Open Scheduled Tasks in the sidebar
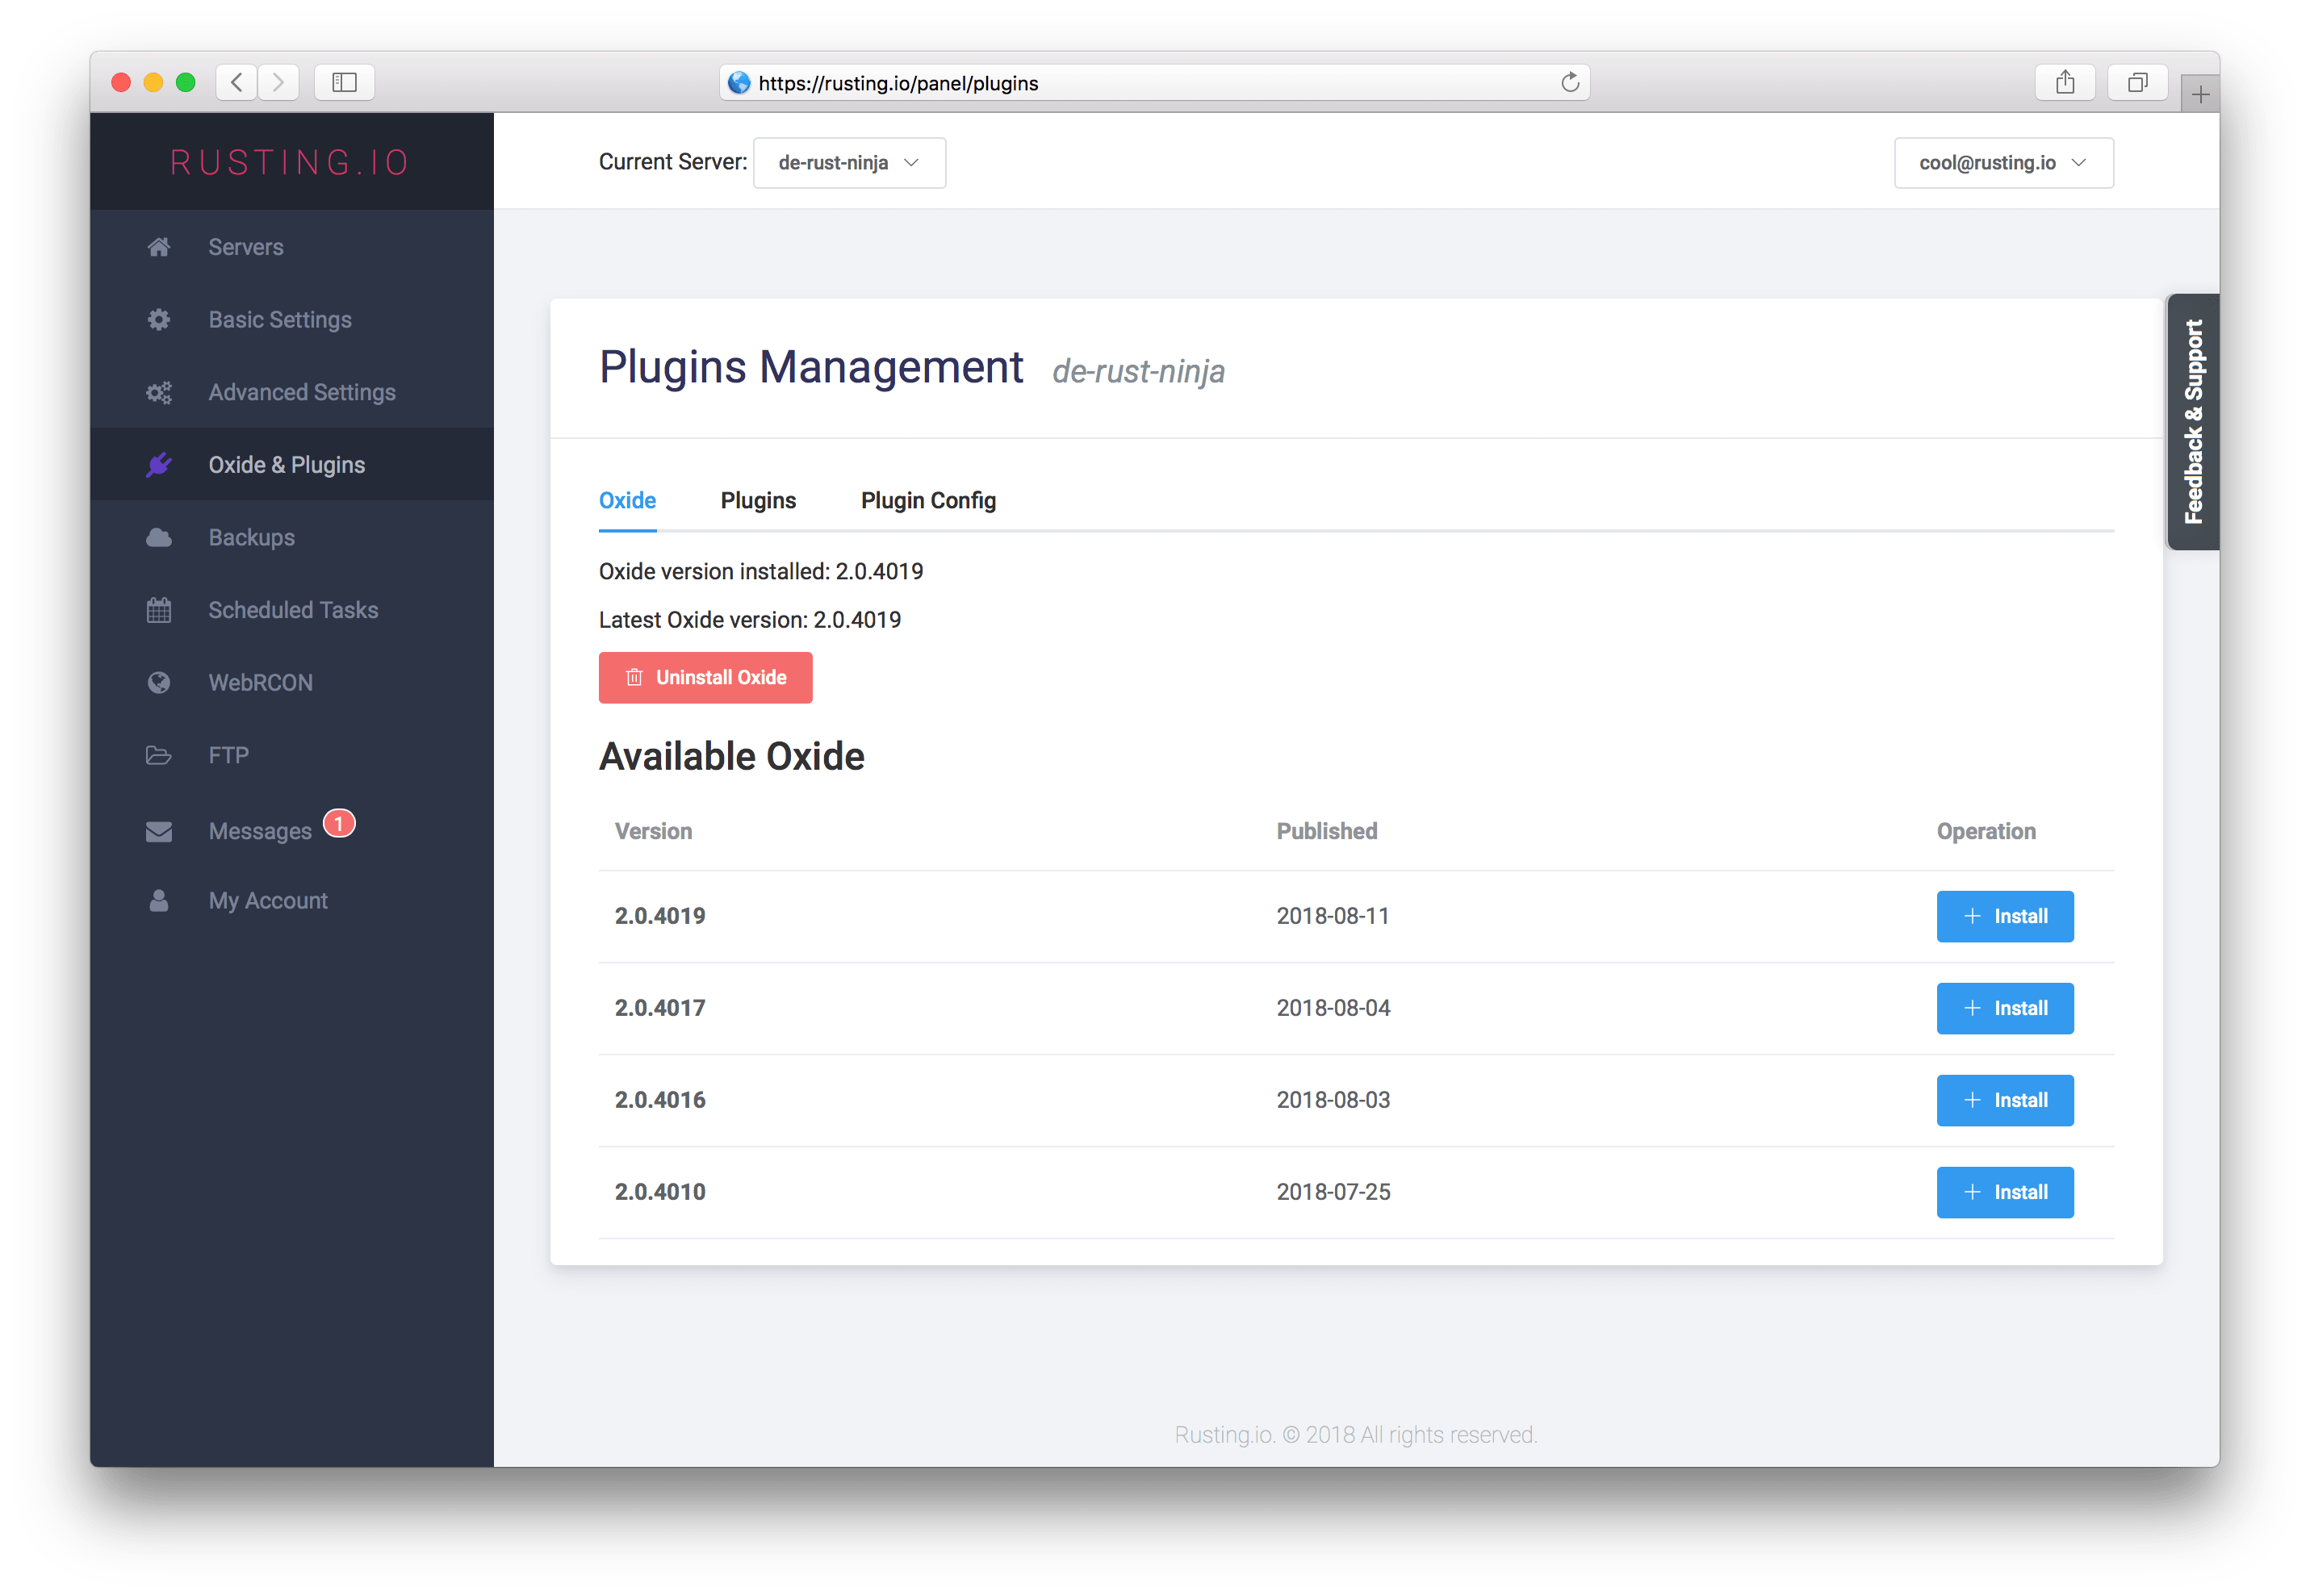Screen dimensions: 2310x1596 click(x=291, y=610)
